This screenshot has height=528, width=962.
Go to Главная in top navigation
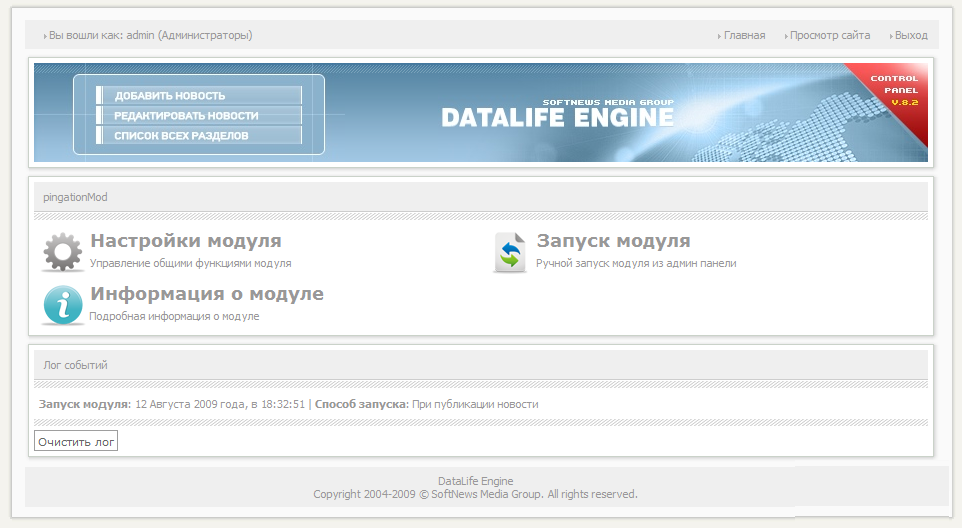coord(744,36)
